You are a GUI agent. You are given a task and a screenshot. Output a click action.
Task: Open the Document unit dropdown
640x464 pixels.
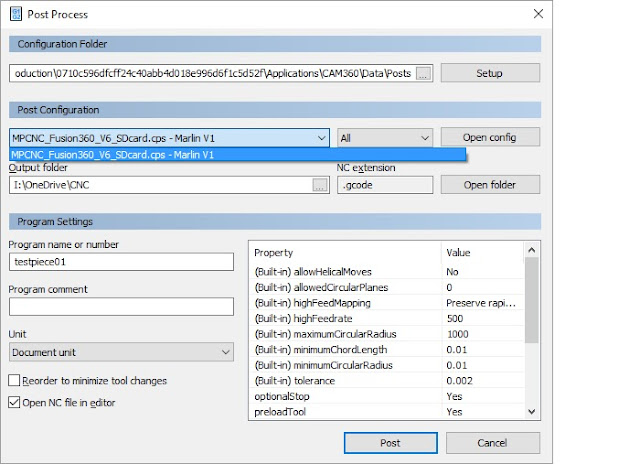tap(121, 352)
